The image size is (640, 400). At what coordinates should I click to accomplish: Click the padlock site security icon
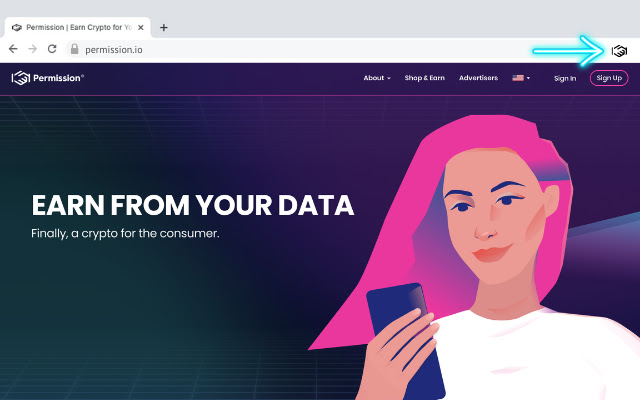point(74,49)
